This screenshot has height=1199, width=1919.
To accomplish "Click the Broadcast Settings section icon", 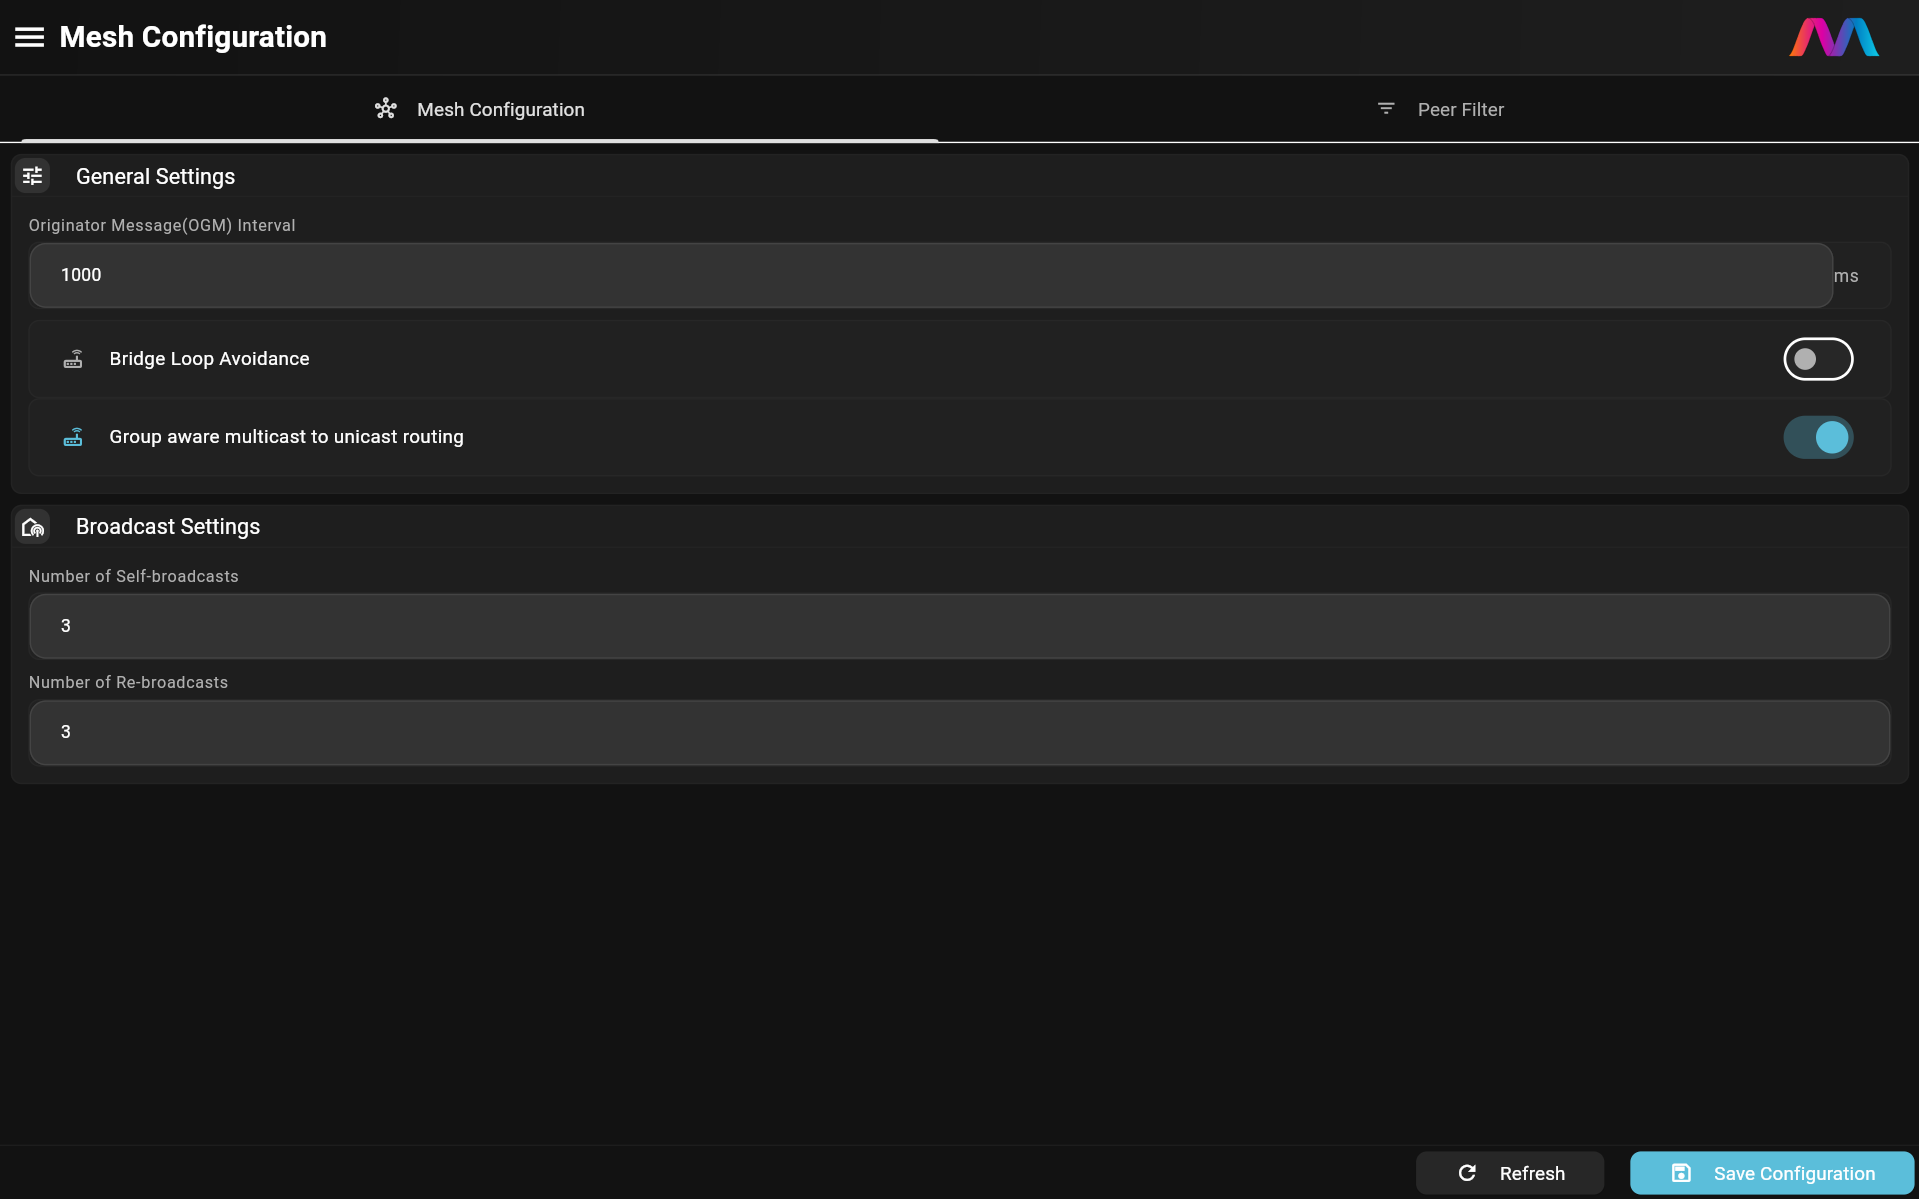I will click(33, 527).
